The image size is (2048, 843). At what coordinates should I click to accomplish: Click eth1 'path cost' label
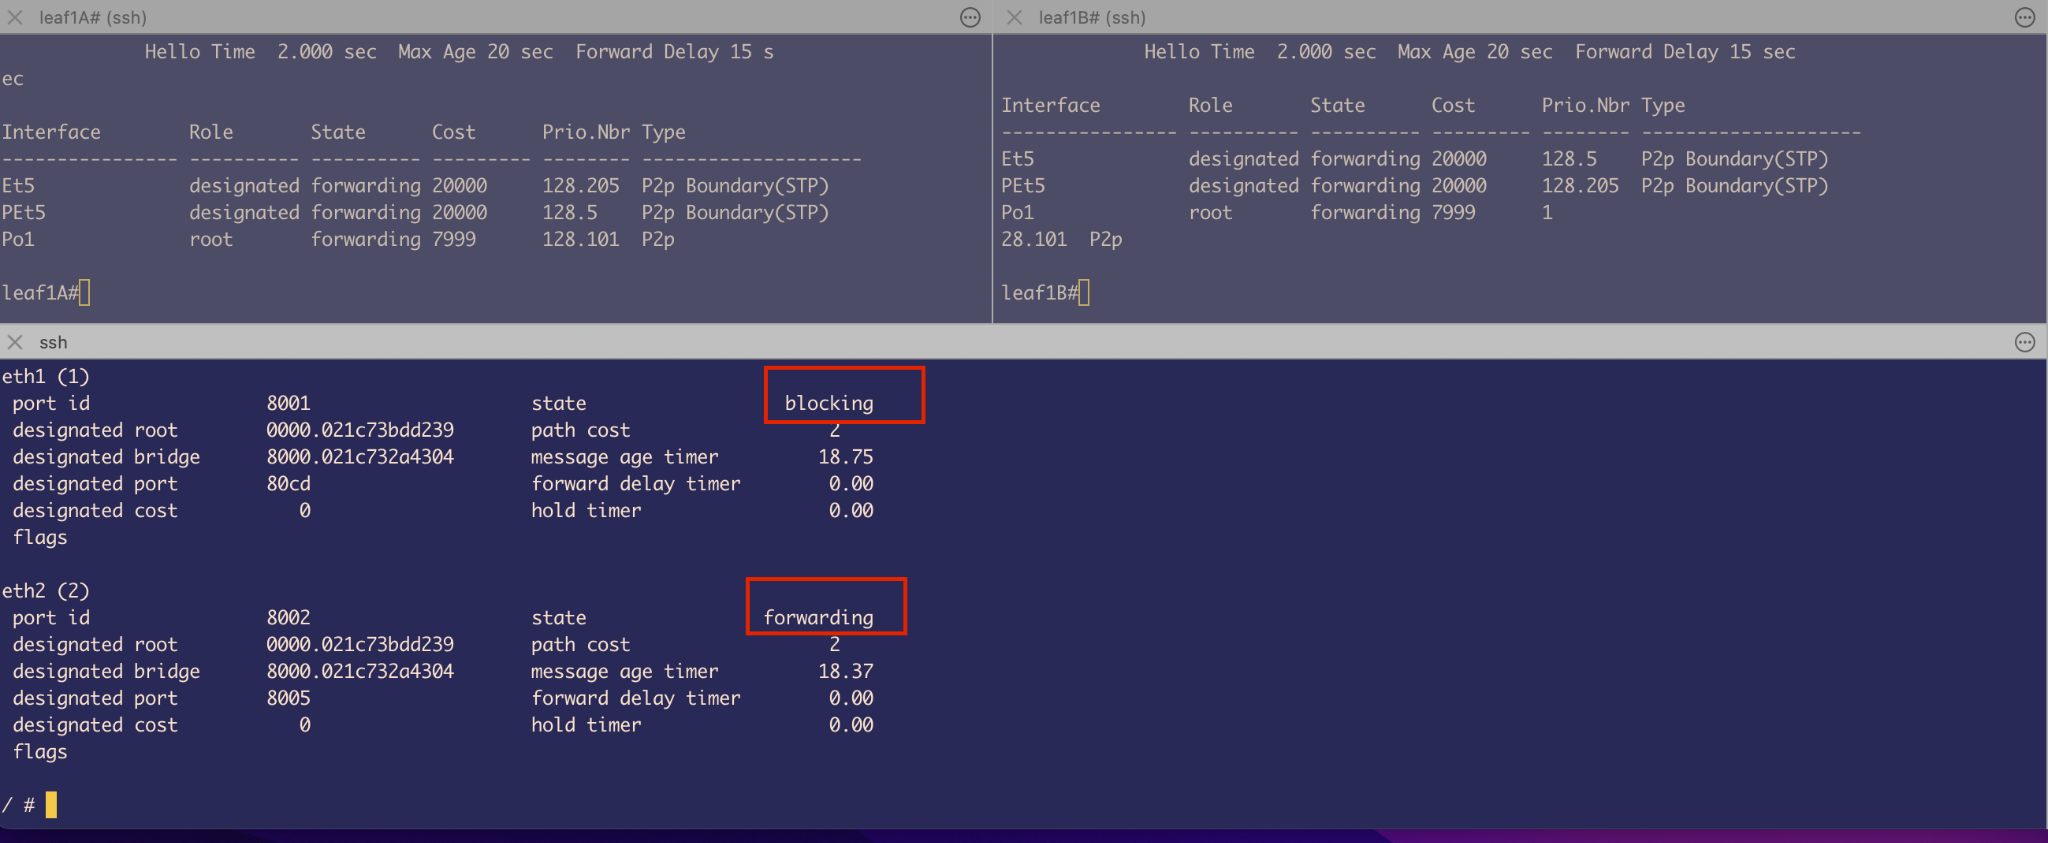coord(580,429)
